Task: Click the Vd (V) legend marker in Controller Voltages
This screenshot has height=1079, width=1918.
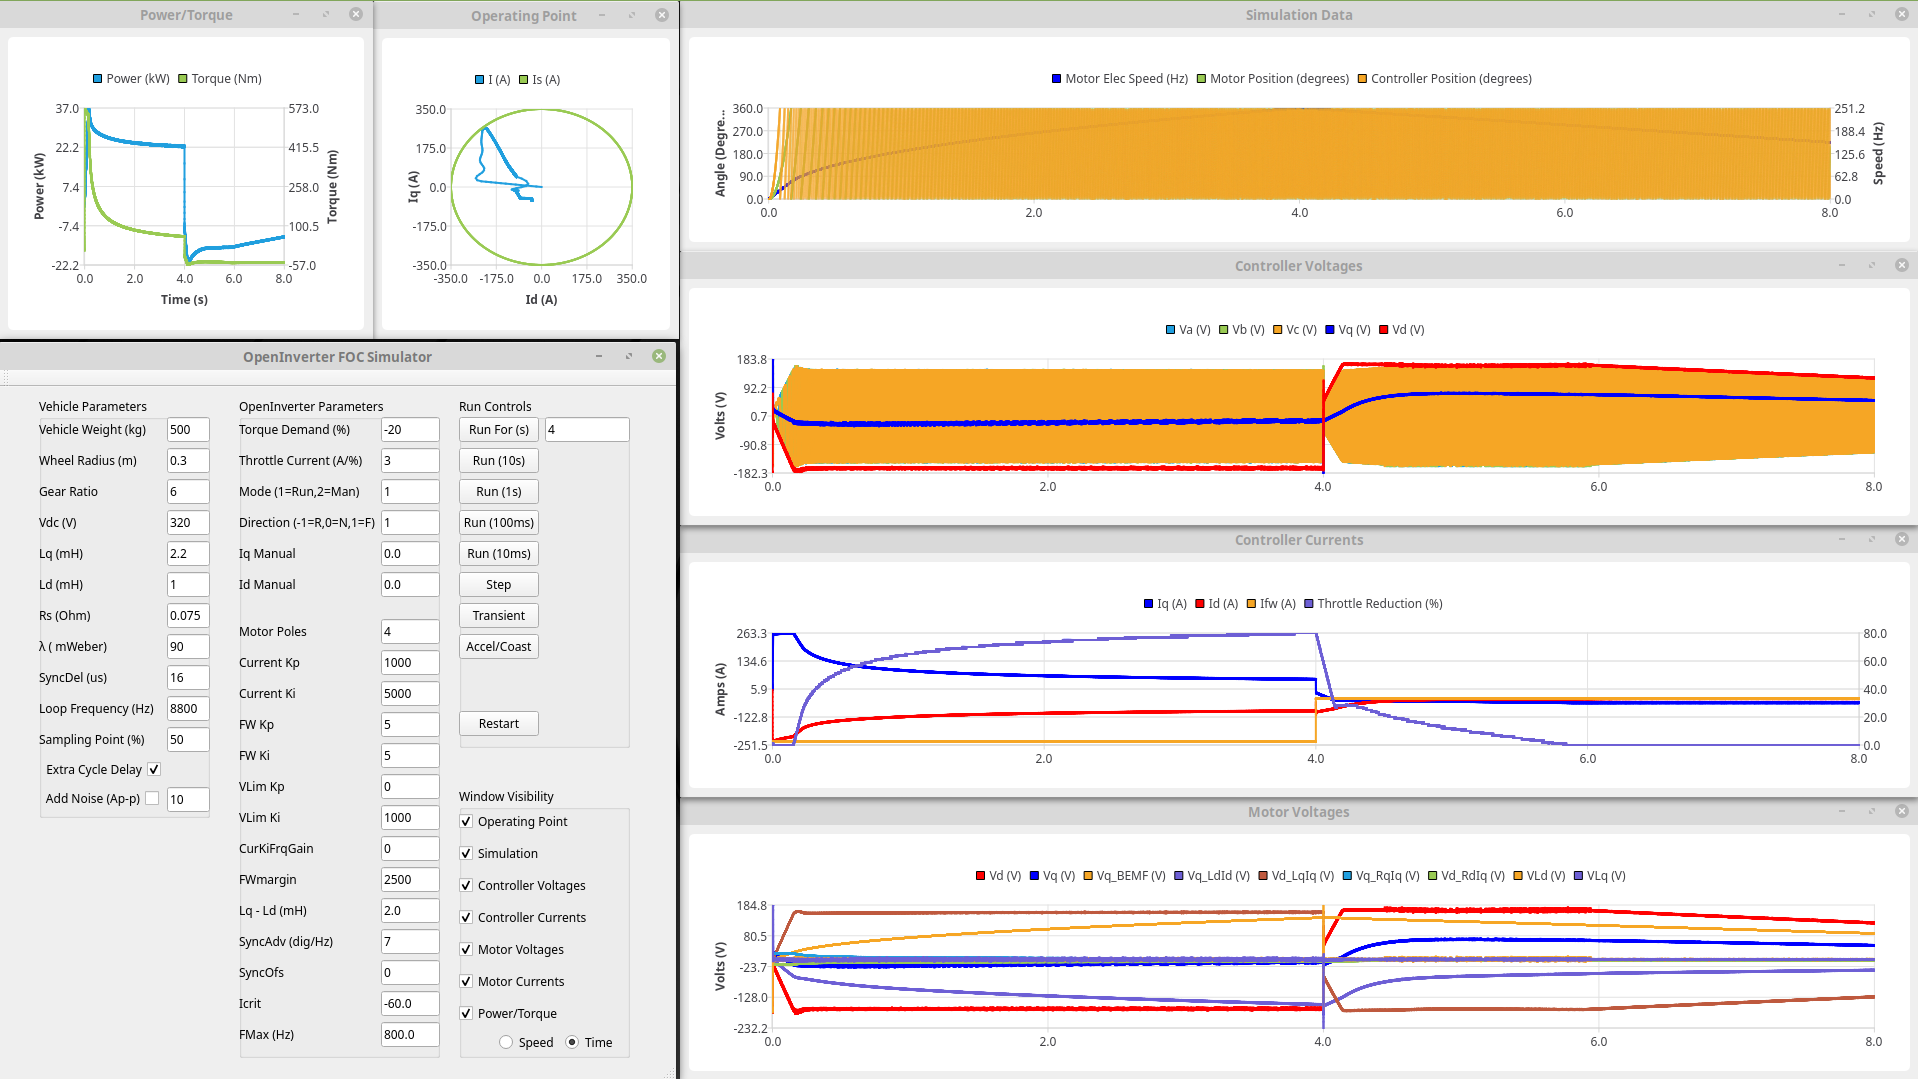Action: click(1383, 330)
